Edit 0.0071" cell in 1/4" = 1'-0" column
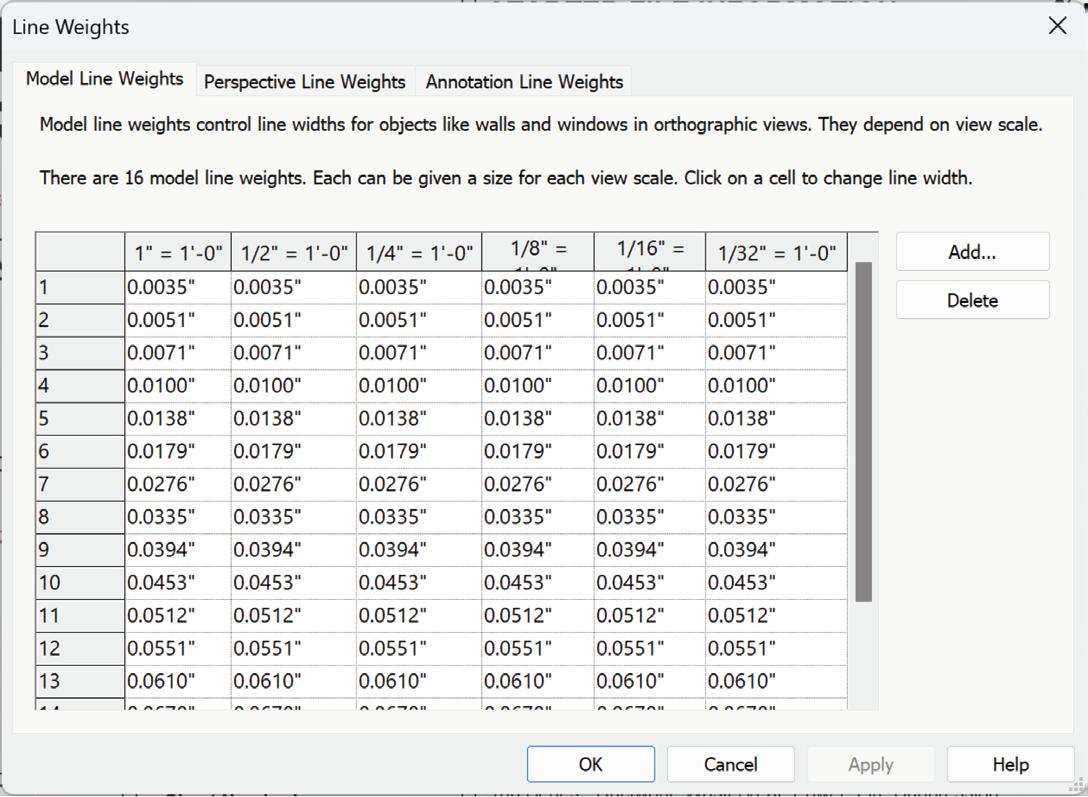The image size is (1088, 797). tap(419, 353)
